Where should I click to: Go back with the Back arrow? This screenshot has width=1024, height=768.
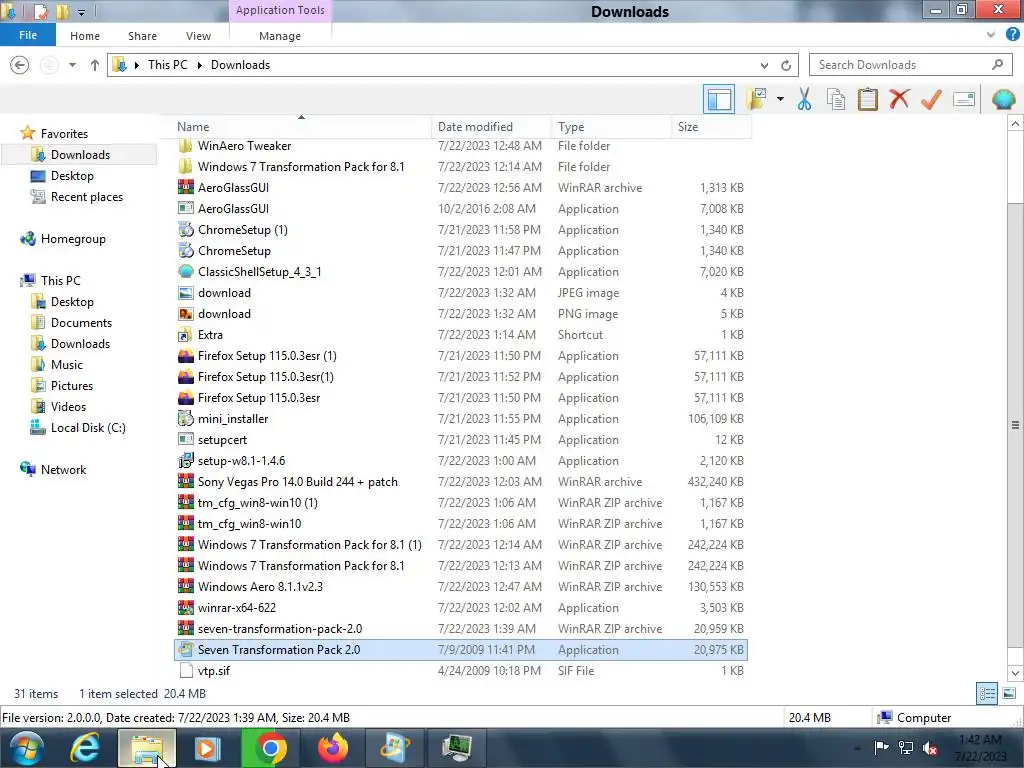click(x=20, y=65)
